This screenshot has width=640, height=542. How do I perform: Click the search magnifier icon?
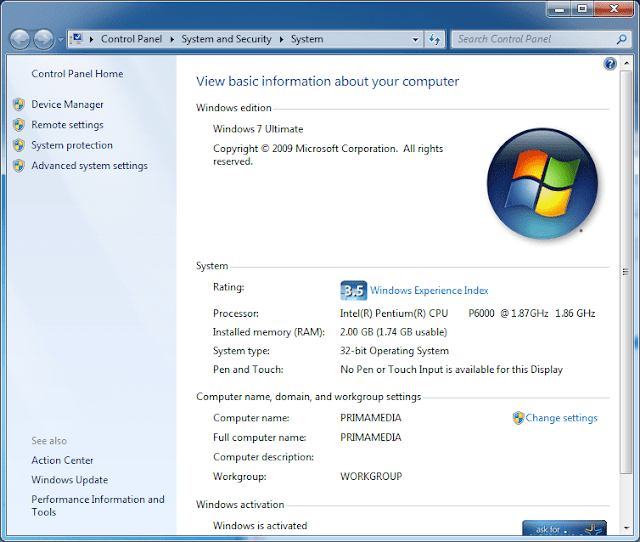622,39
